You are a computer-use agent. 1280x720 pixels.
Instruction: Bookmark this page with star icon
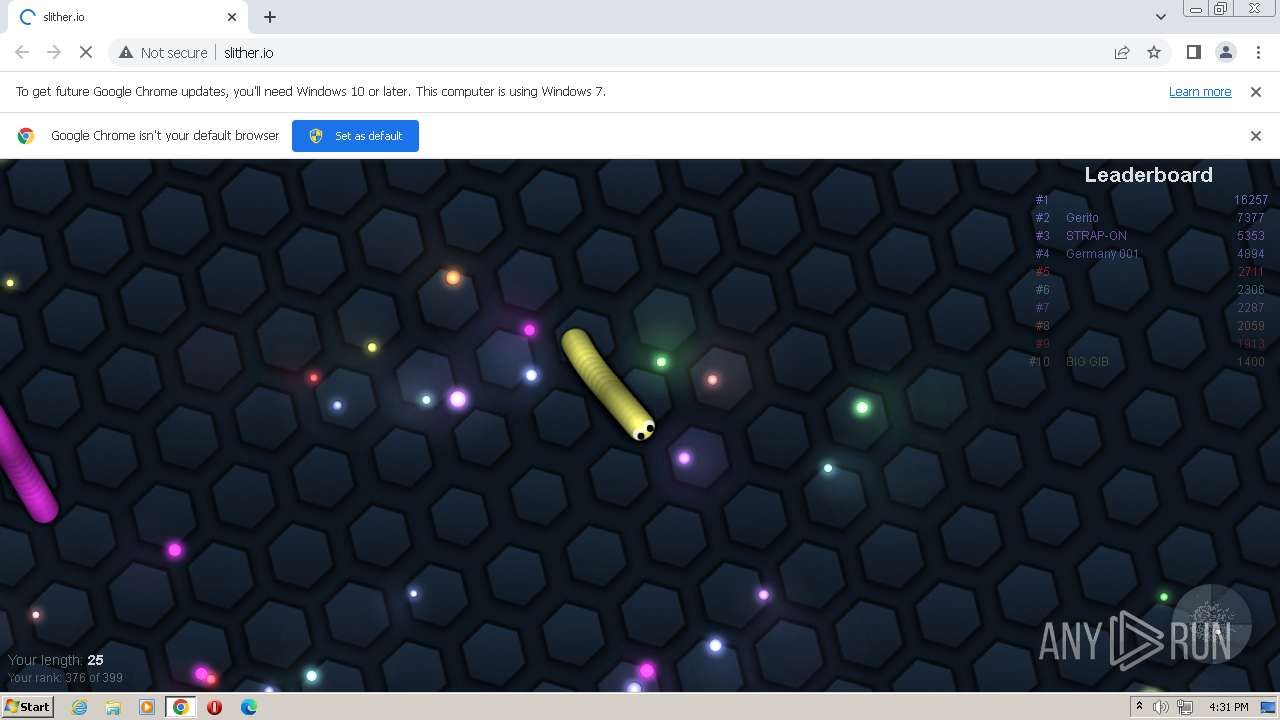click(1154, 52)
